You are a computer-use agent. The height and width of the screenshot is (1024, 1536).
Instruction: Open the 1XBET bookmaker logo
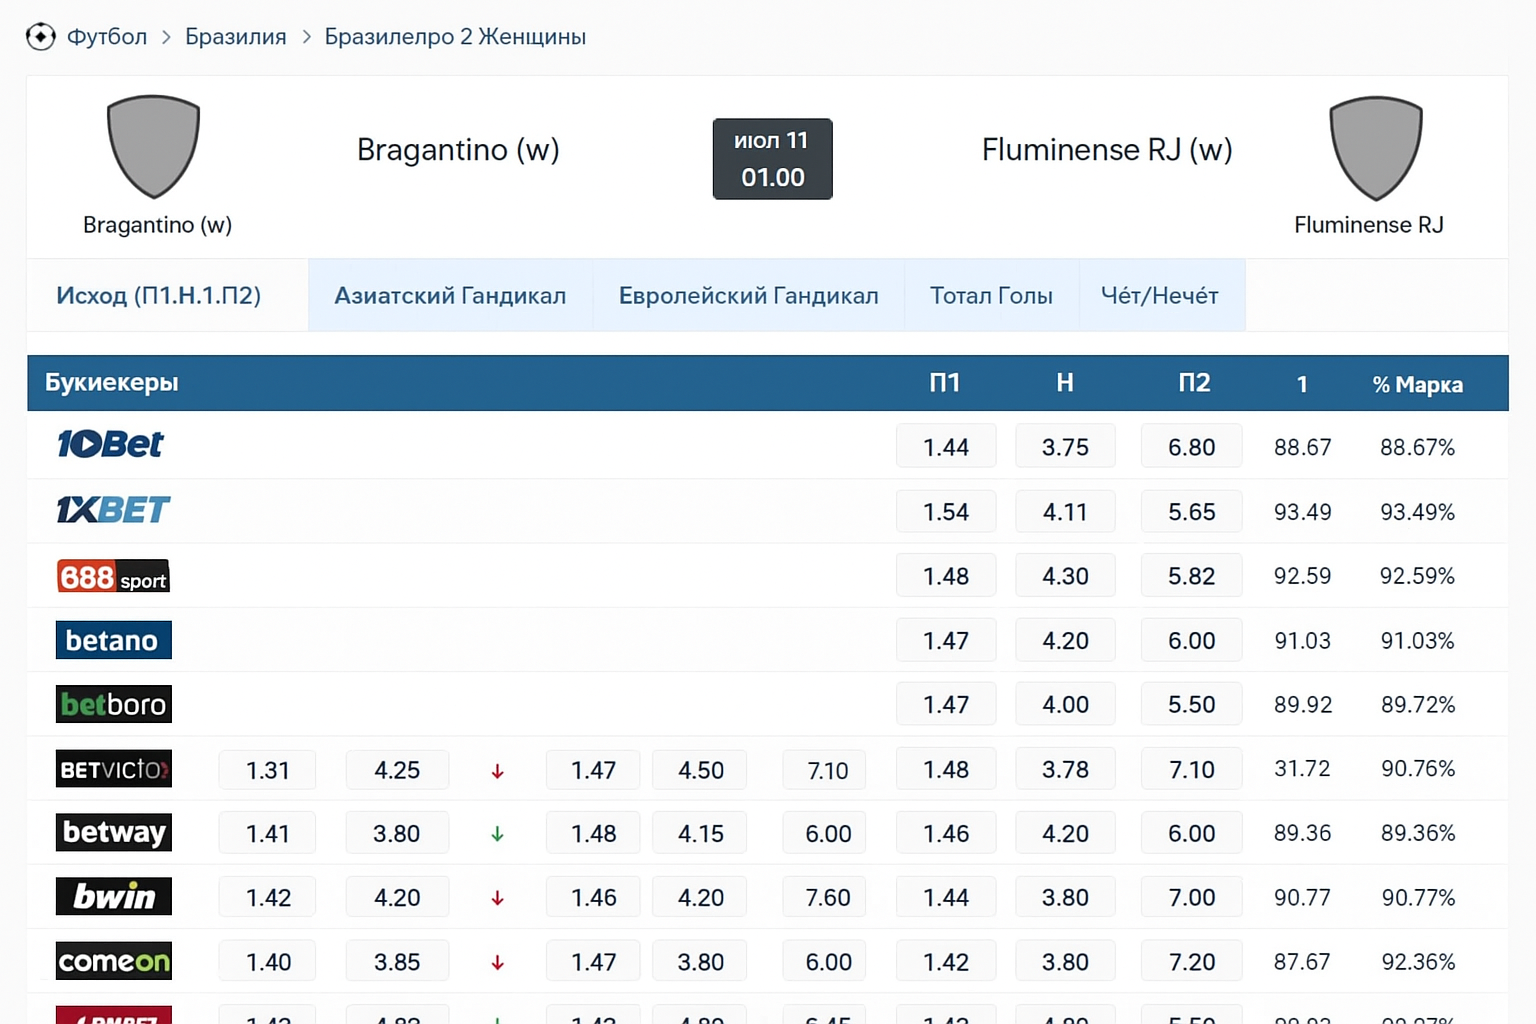(x=113, y=510)
